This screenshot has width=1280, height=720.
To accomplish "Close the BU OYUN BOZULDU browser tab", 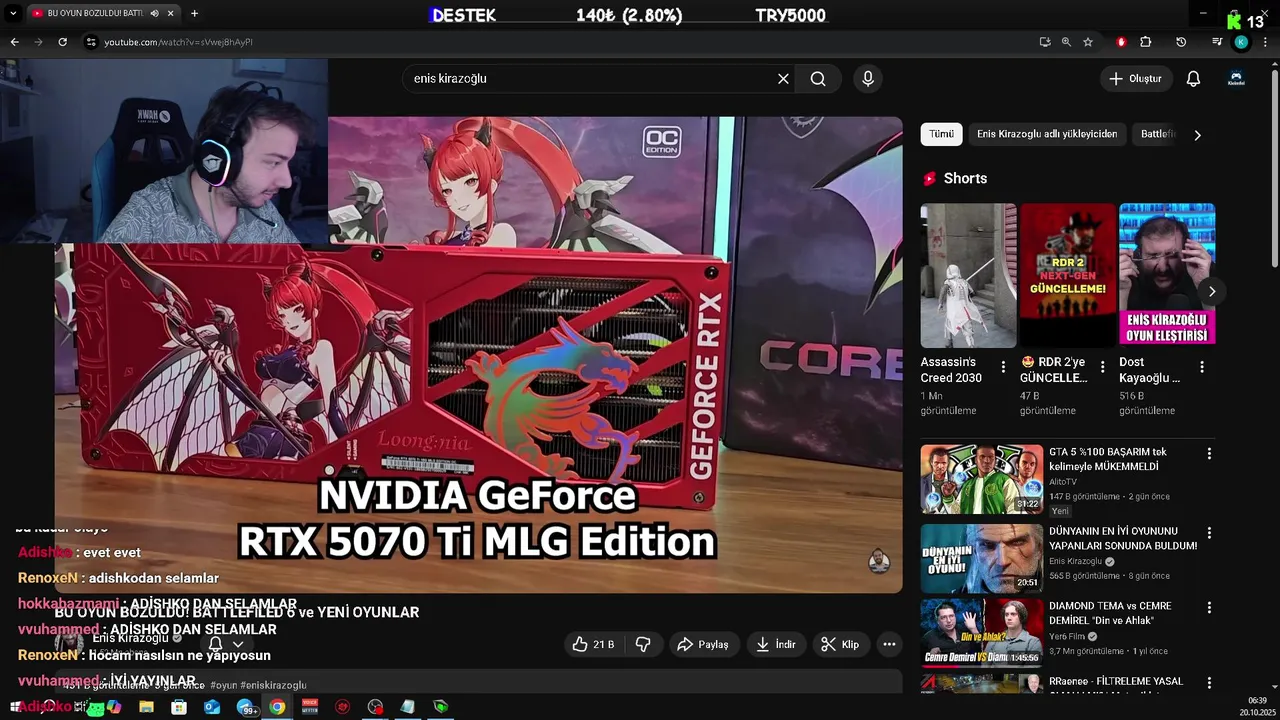I will click(x=171, y=13).
